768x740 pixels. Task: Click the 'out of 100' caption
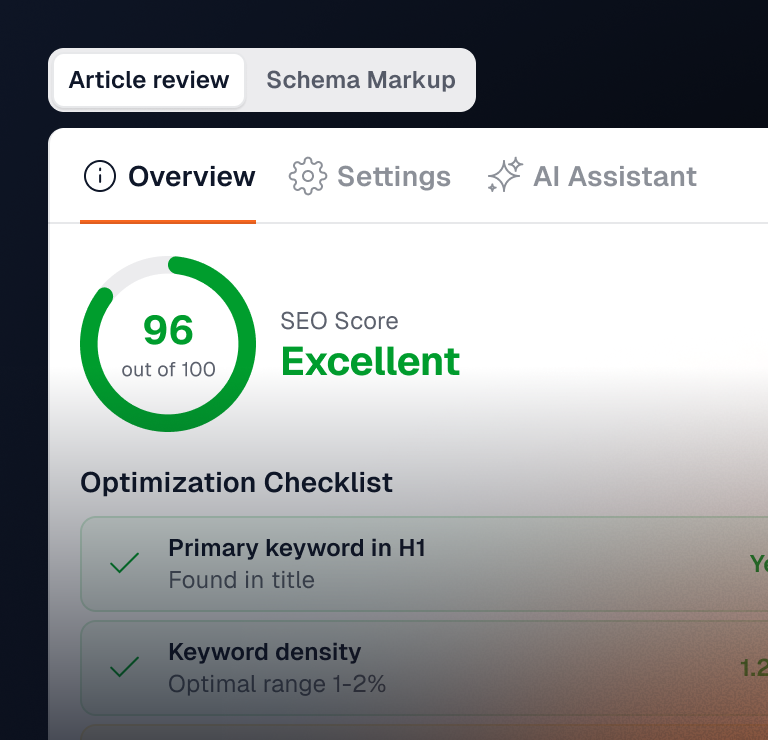coord(168,369)
